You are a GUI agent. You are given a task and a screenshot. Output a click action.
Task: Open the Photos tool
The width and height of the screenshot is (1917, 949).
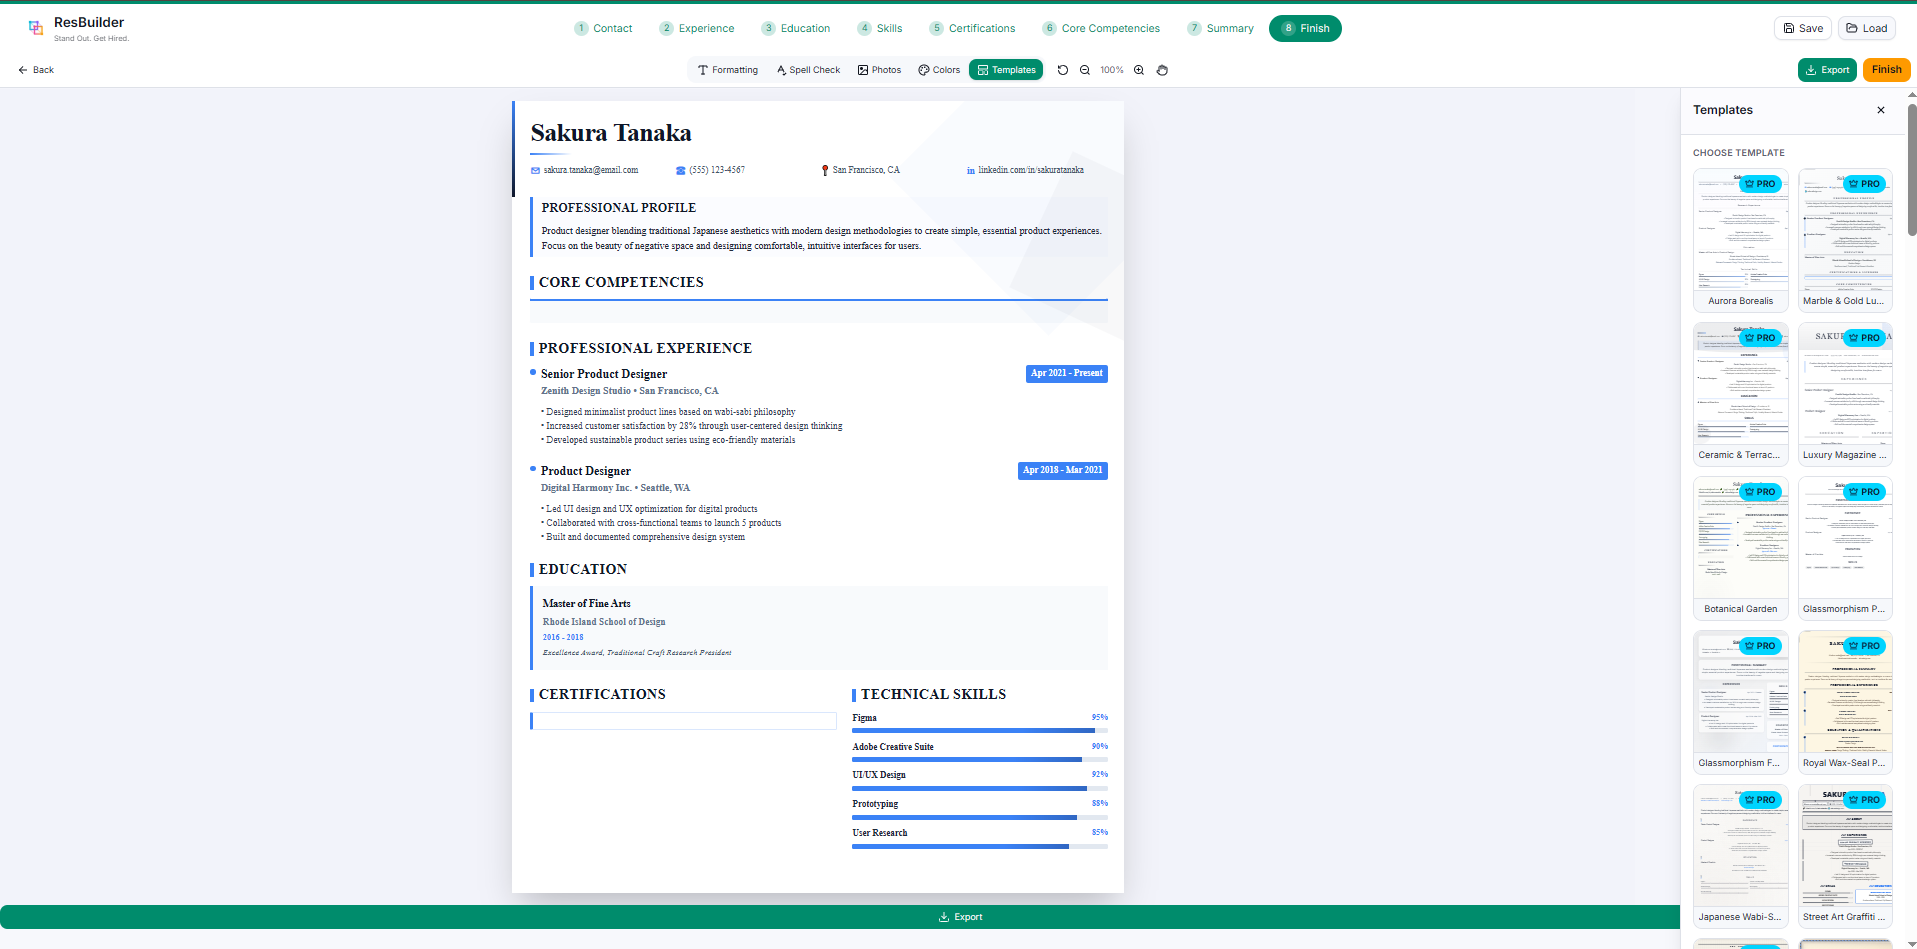pyautogui.click(x=879, y=70)
